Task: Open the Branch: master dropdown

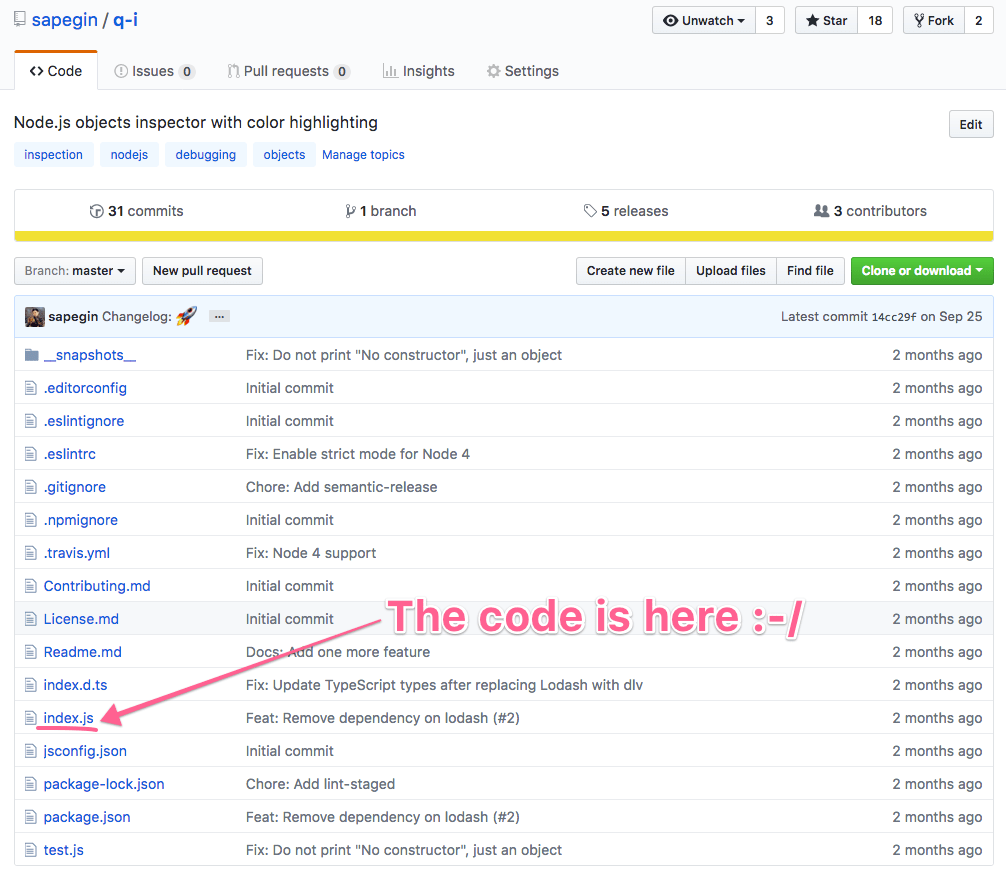Action: (x=74, y=271)
